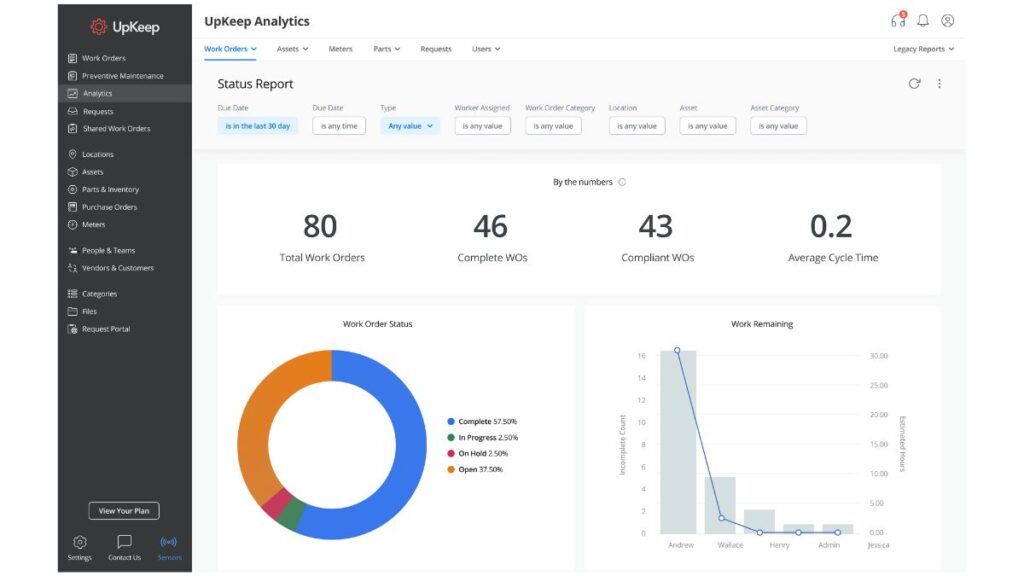Expand the Assets navigation dropdown
1024x576 pixels.
(292, 48)
